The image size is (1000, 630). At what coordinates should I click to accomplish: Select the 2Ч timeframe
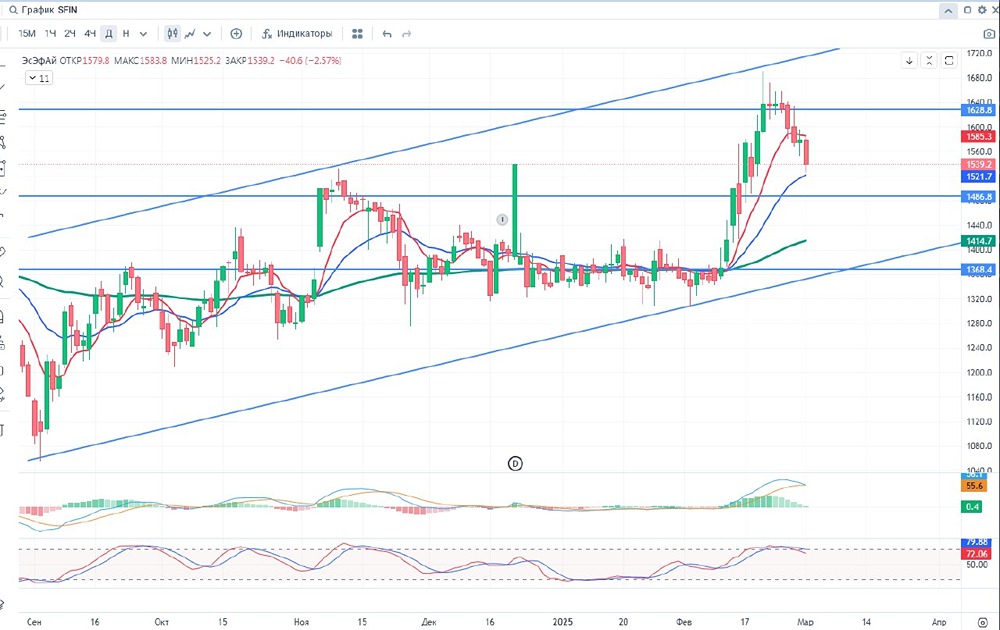[x=70, y=34]
